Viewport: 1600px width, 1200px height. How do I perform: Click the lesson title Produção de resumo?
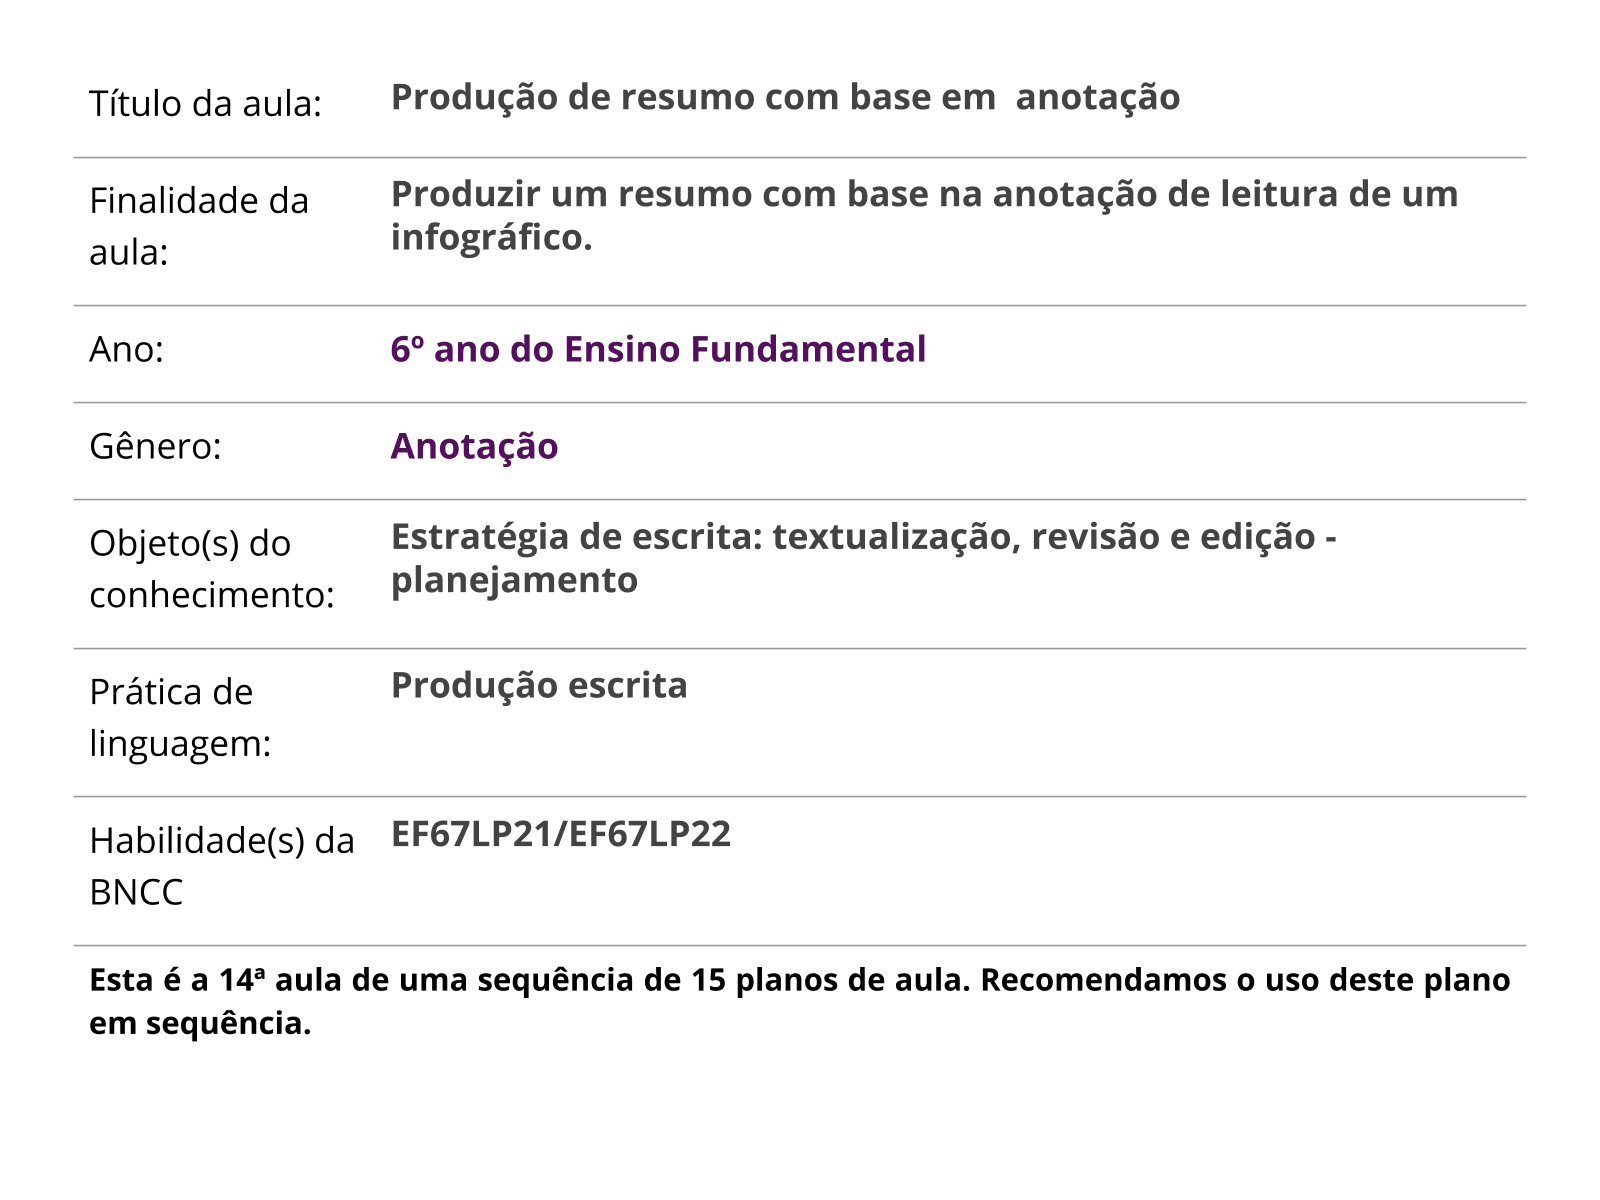pyautogui.click(x=785, y=97)
